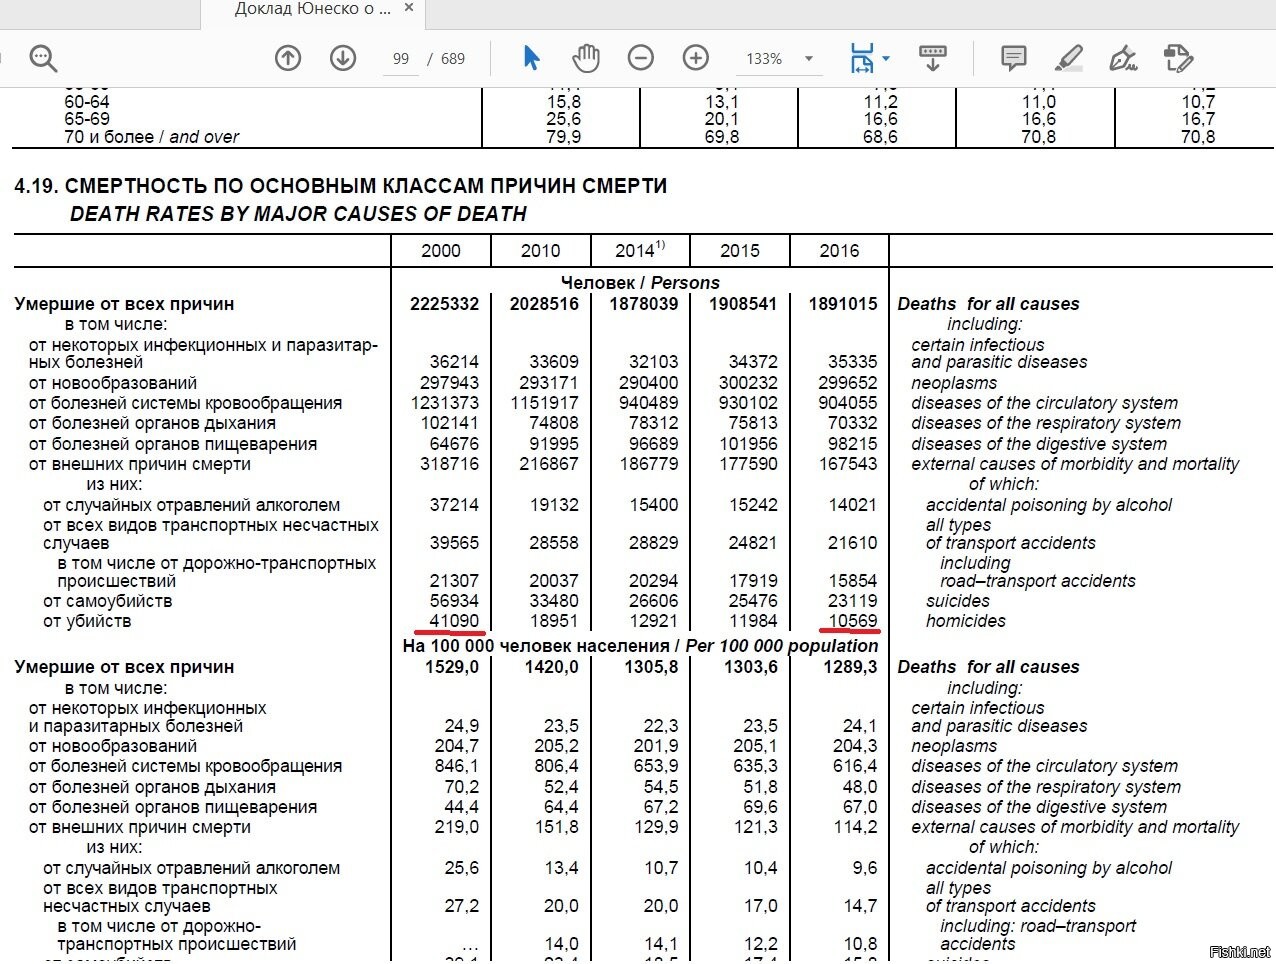
Task: Close the Доклад Юнеско tab
Action: [408, 8]
